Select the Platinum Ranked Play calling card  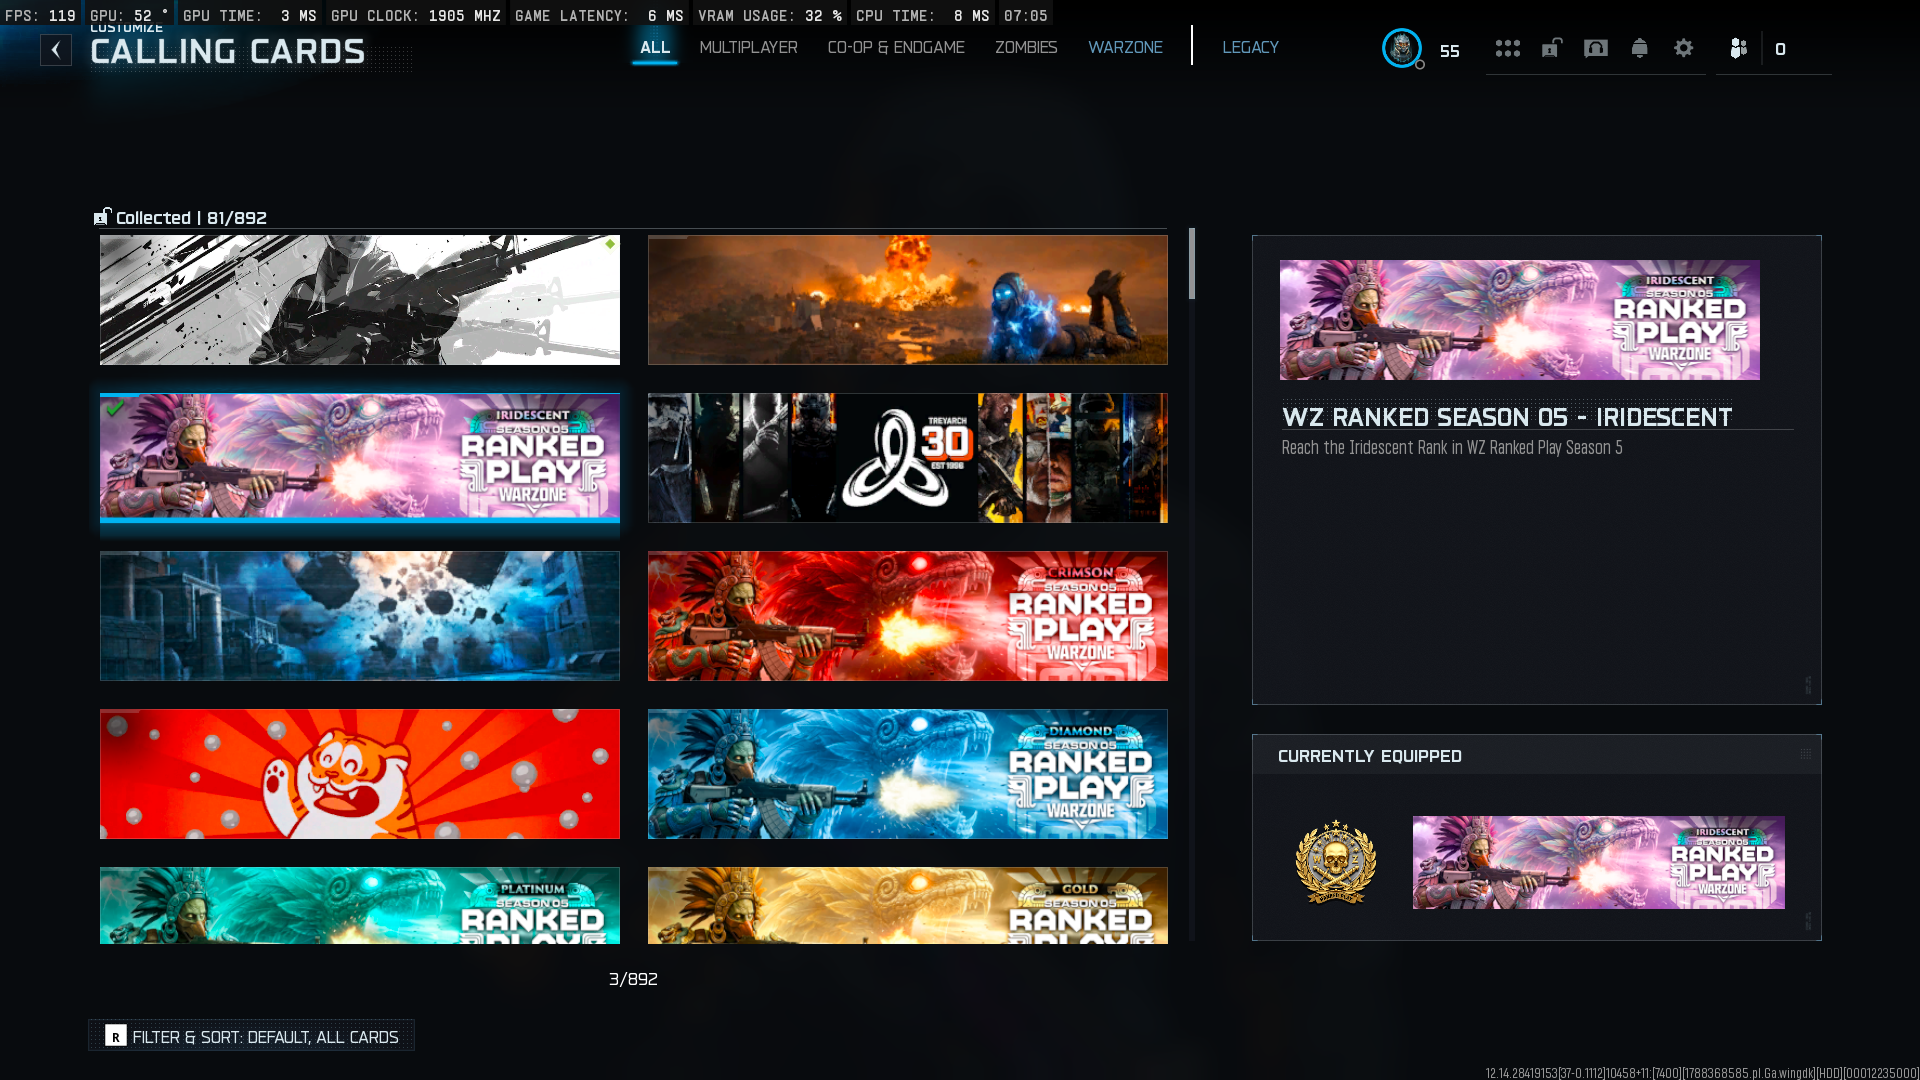click(360, 906)
